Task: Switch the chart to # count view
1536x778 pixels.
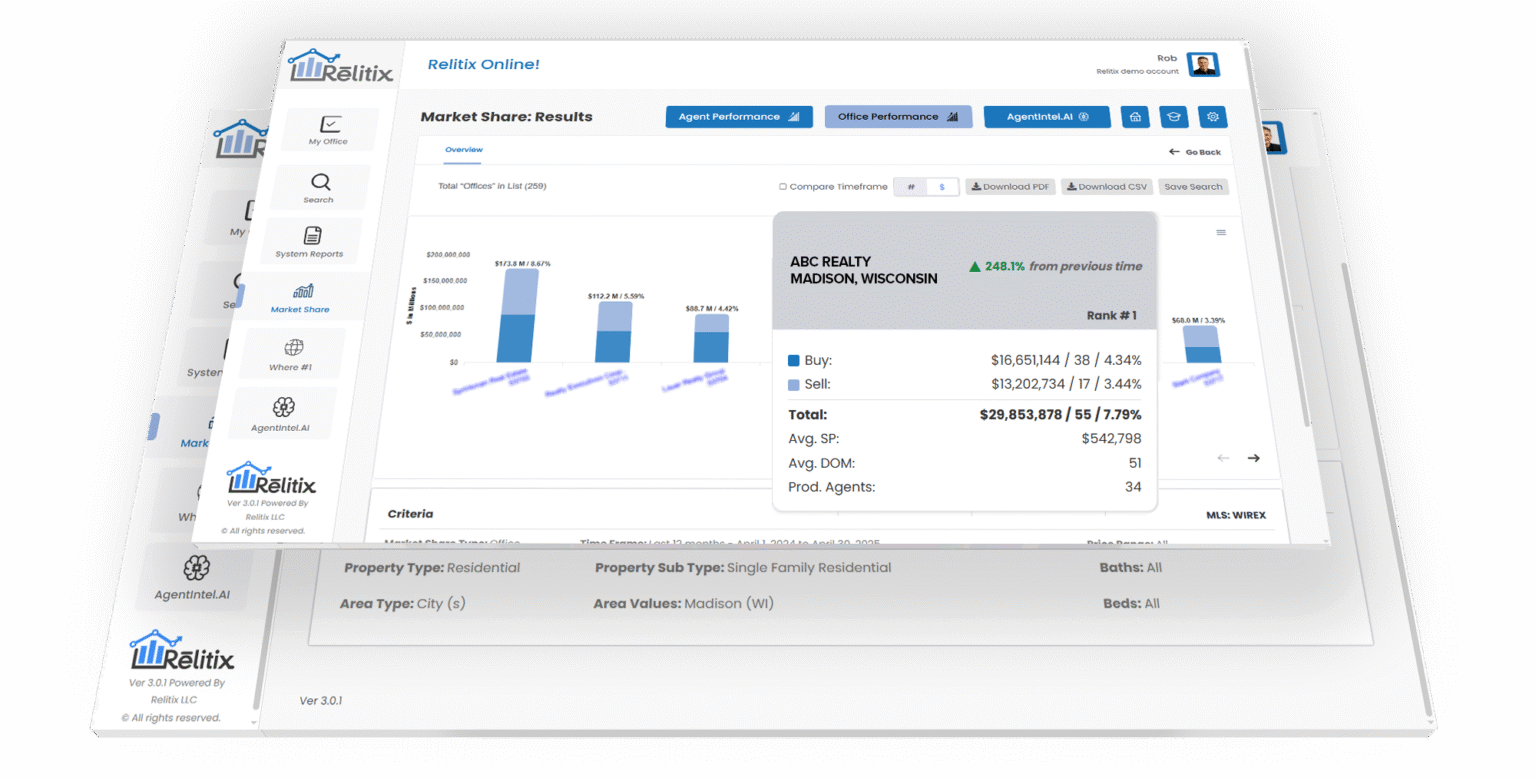Action: click(910, 187)
